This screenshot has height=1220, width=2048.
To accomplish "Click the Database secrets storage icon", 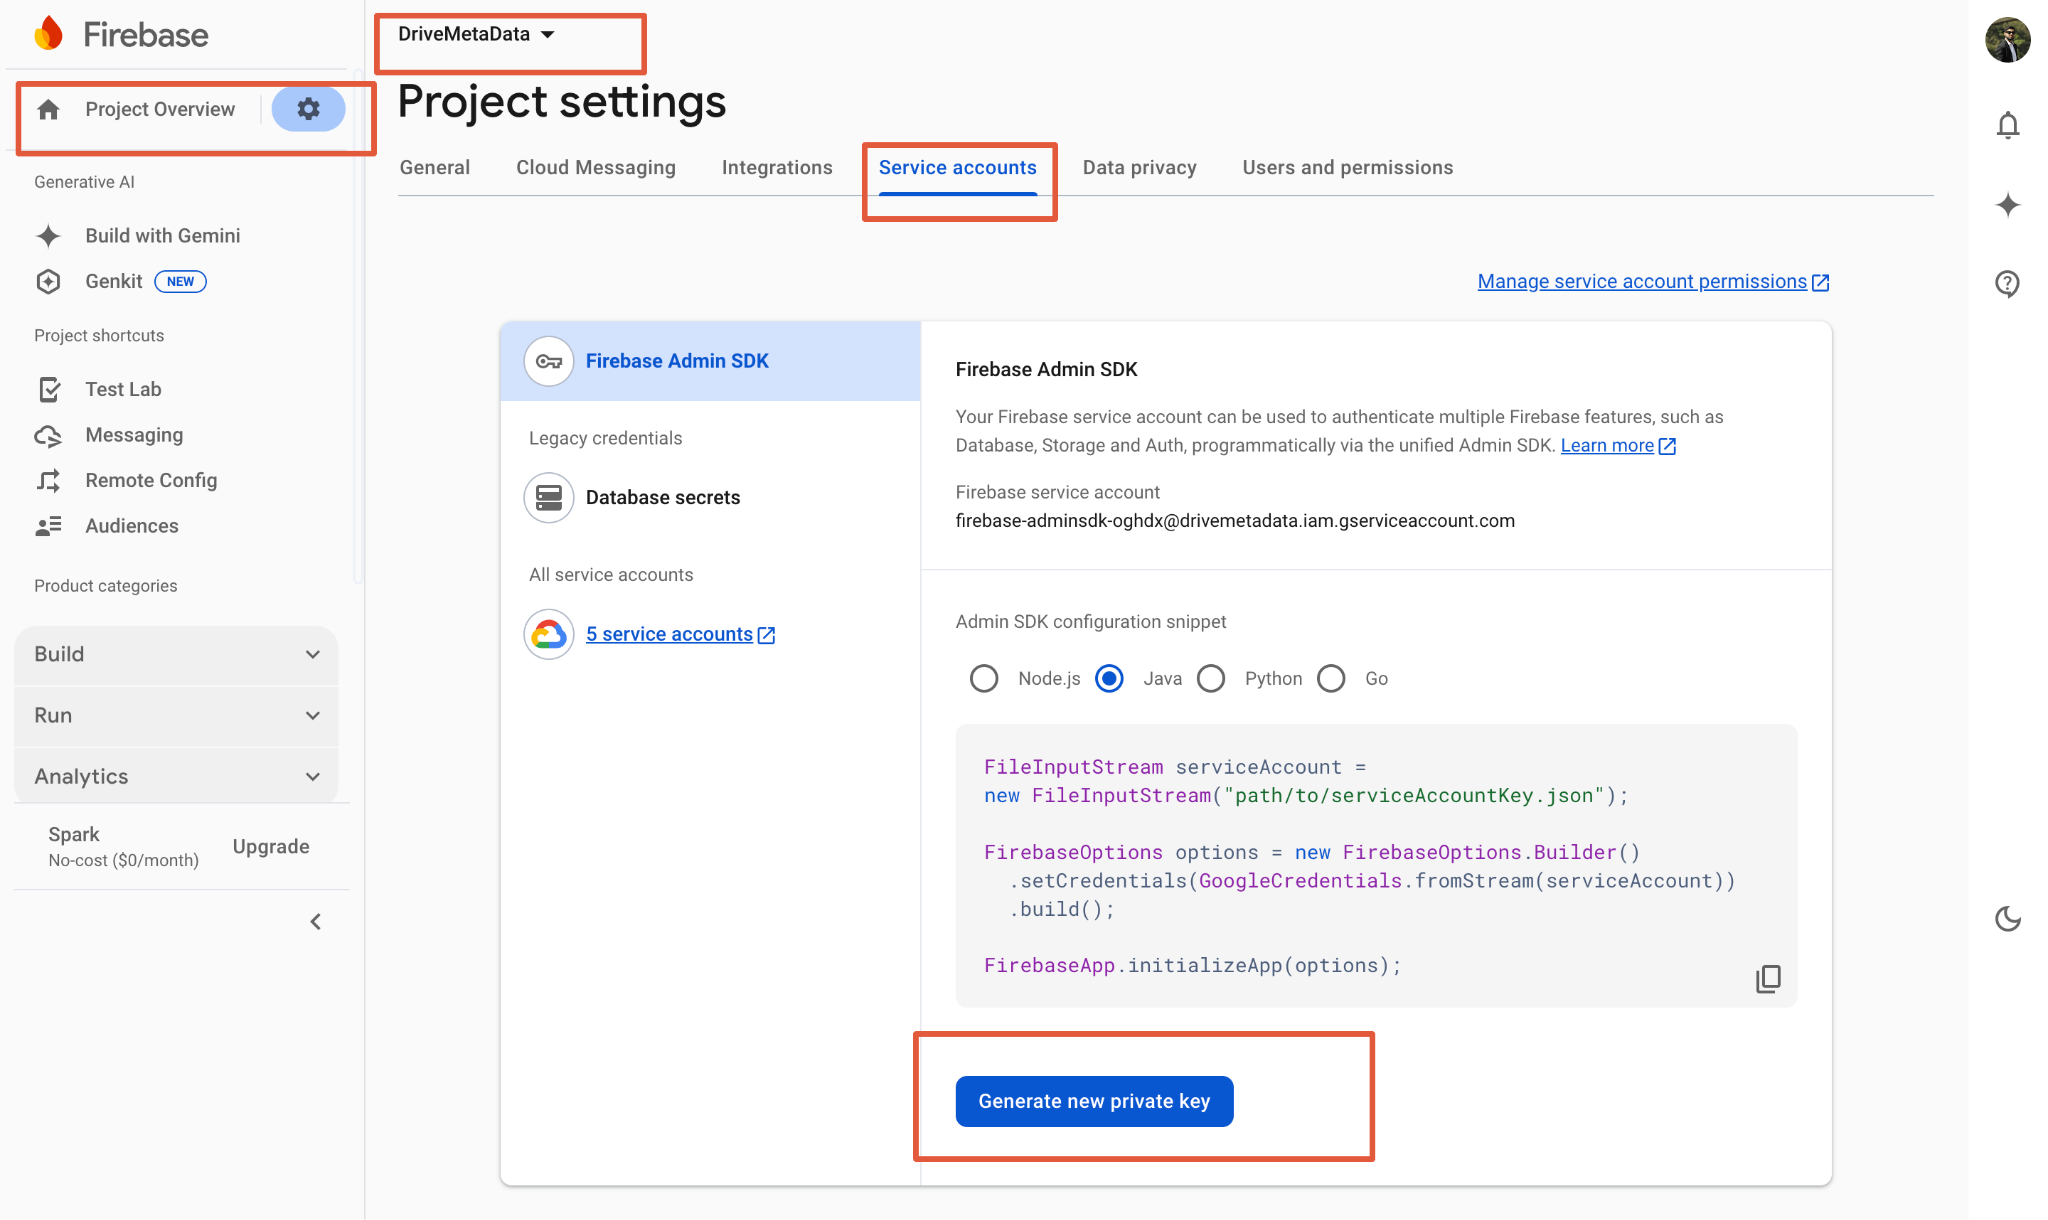I will 549,498.
